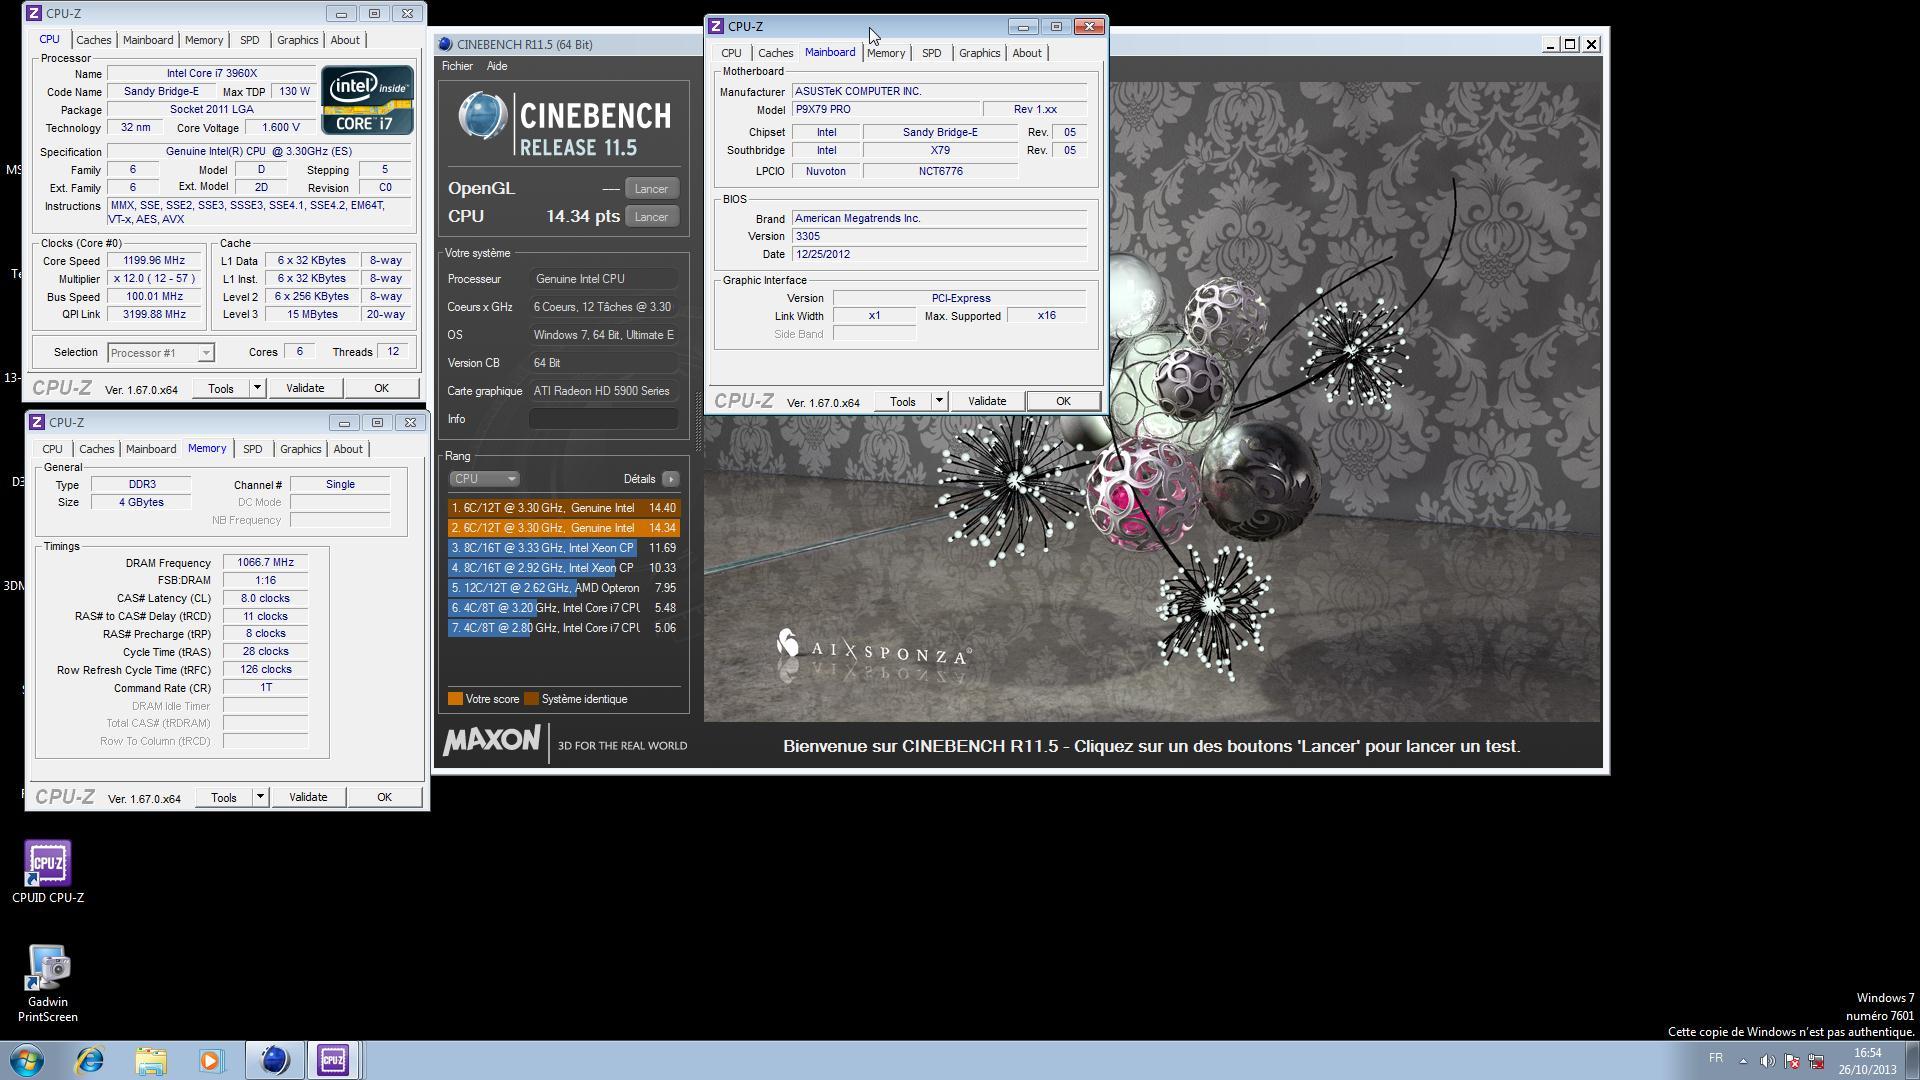The image size is (1920, 1080).
Task: Click the Action Center flag tray icon
Action: tap(1792, 1061)
